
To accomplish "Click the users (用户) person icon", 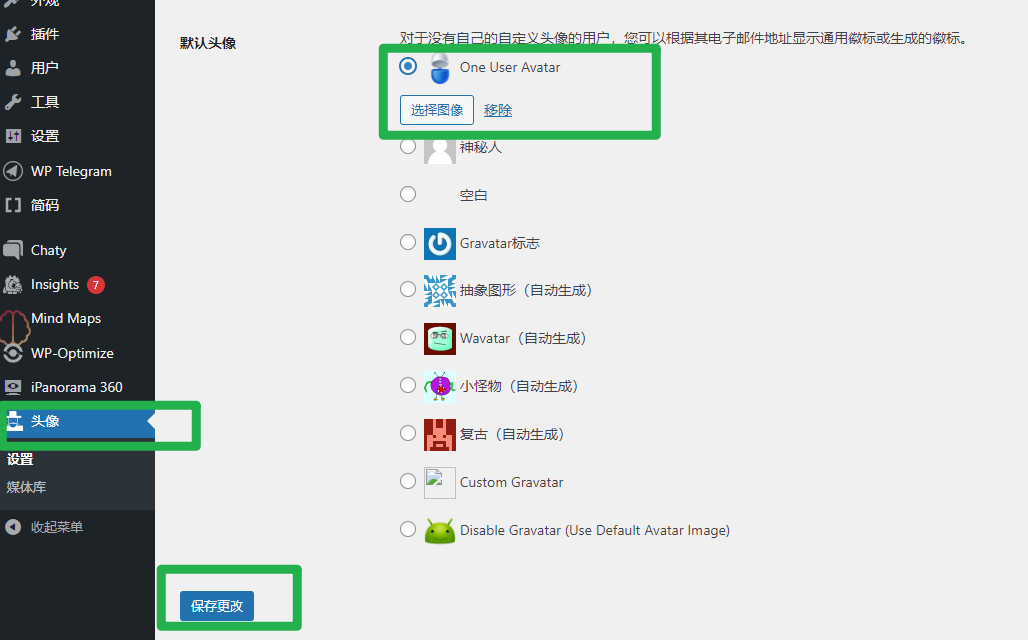I will [13, 68].
